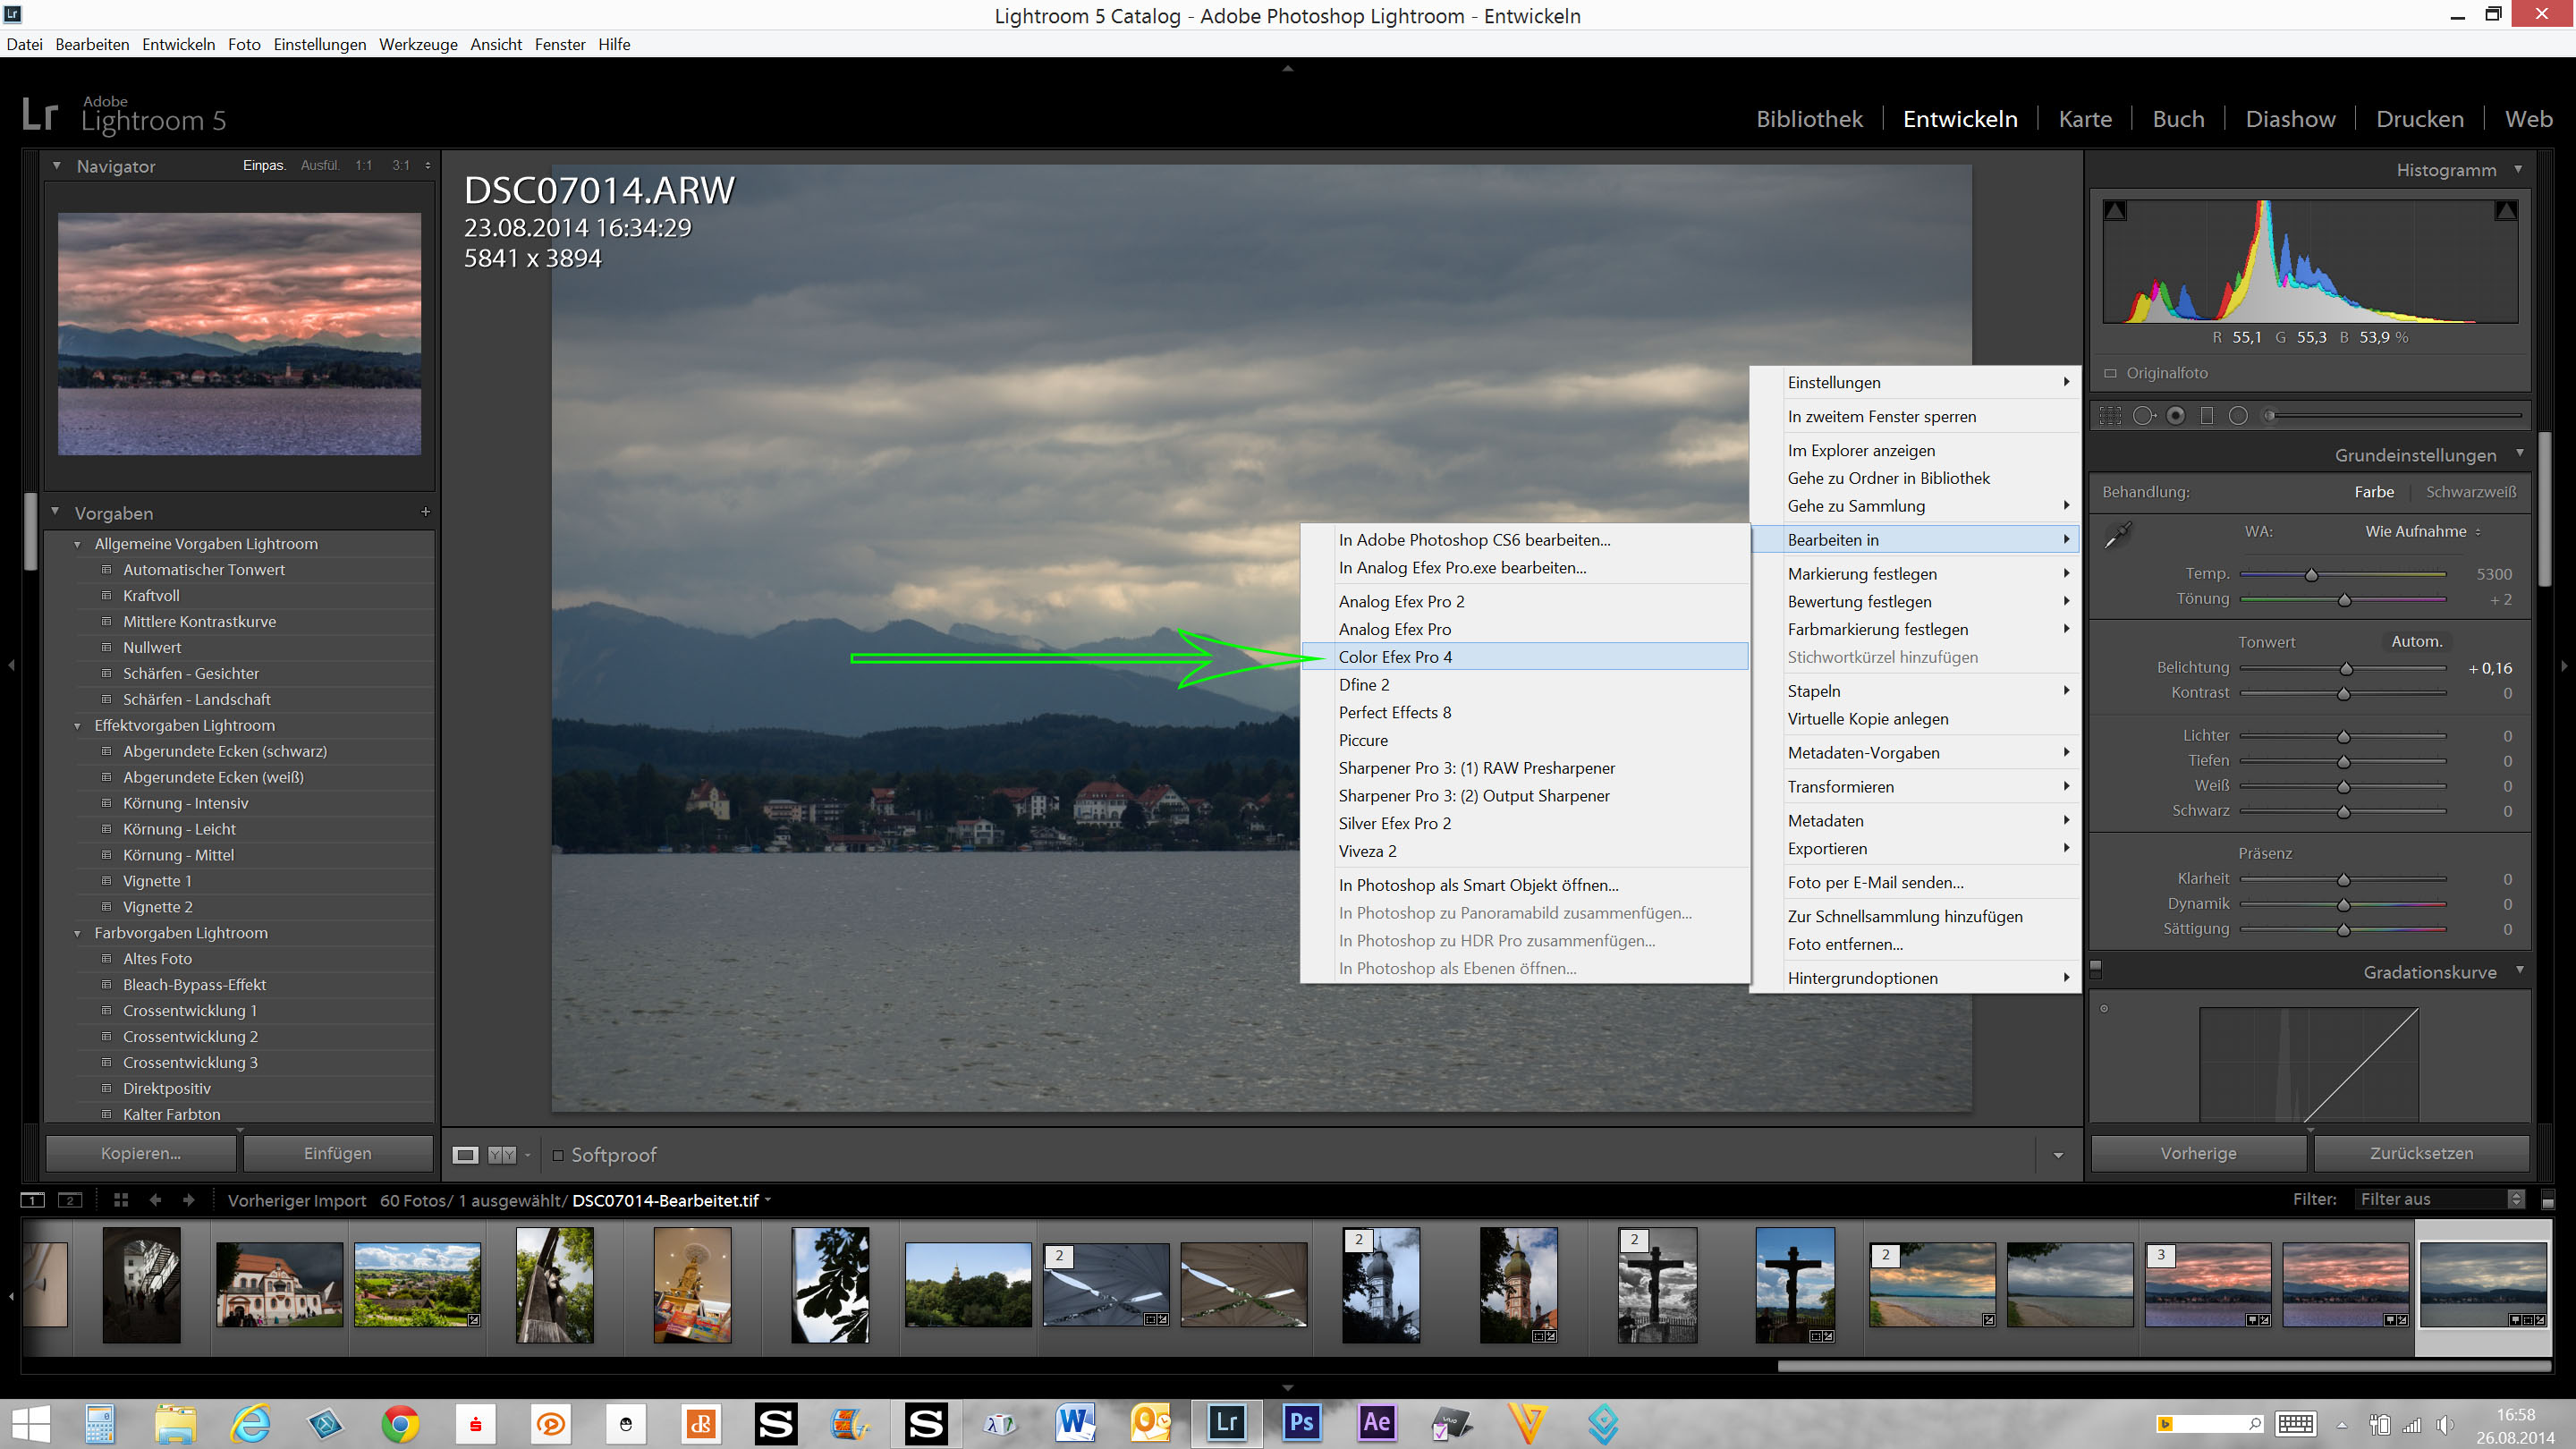
Task: Select the radial filter tool
Action: (2238, 416)
